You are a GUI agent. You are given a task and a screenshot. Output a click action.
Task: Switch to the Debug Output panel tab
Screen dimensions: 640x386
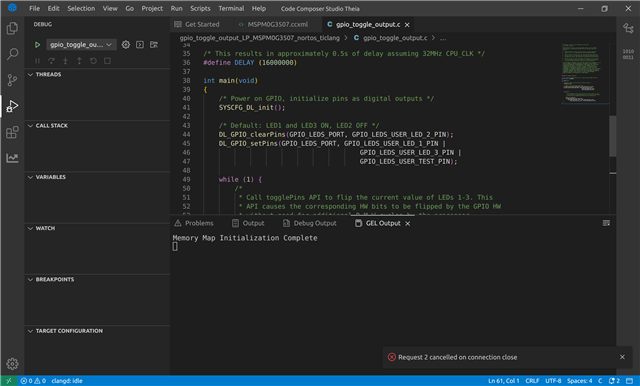310,223
